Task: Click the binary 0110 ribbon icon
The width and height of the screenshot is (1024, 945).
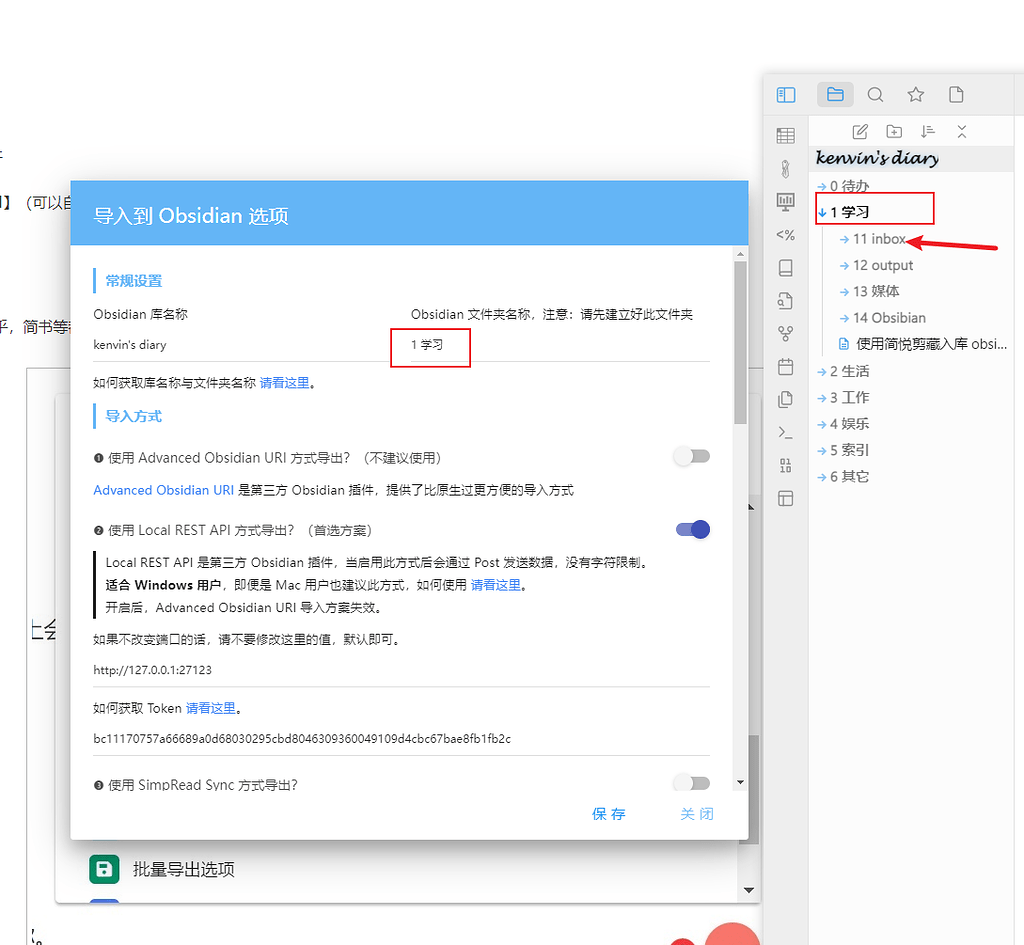Action: coord(786,466)
